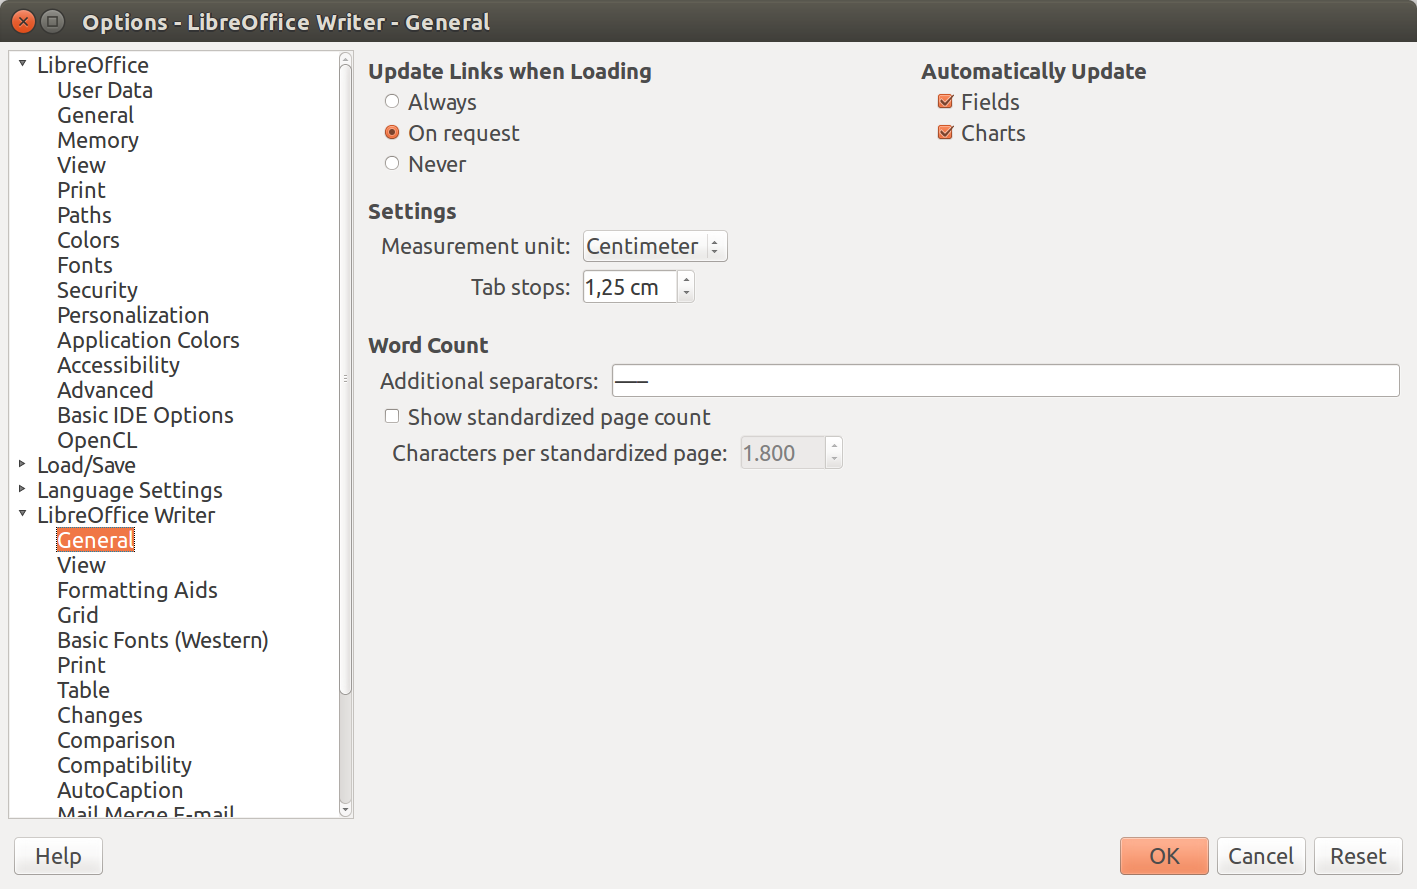Enable "Show standardized page count"
The image size is (1417, 889).
391,416
